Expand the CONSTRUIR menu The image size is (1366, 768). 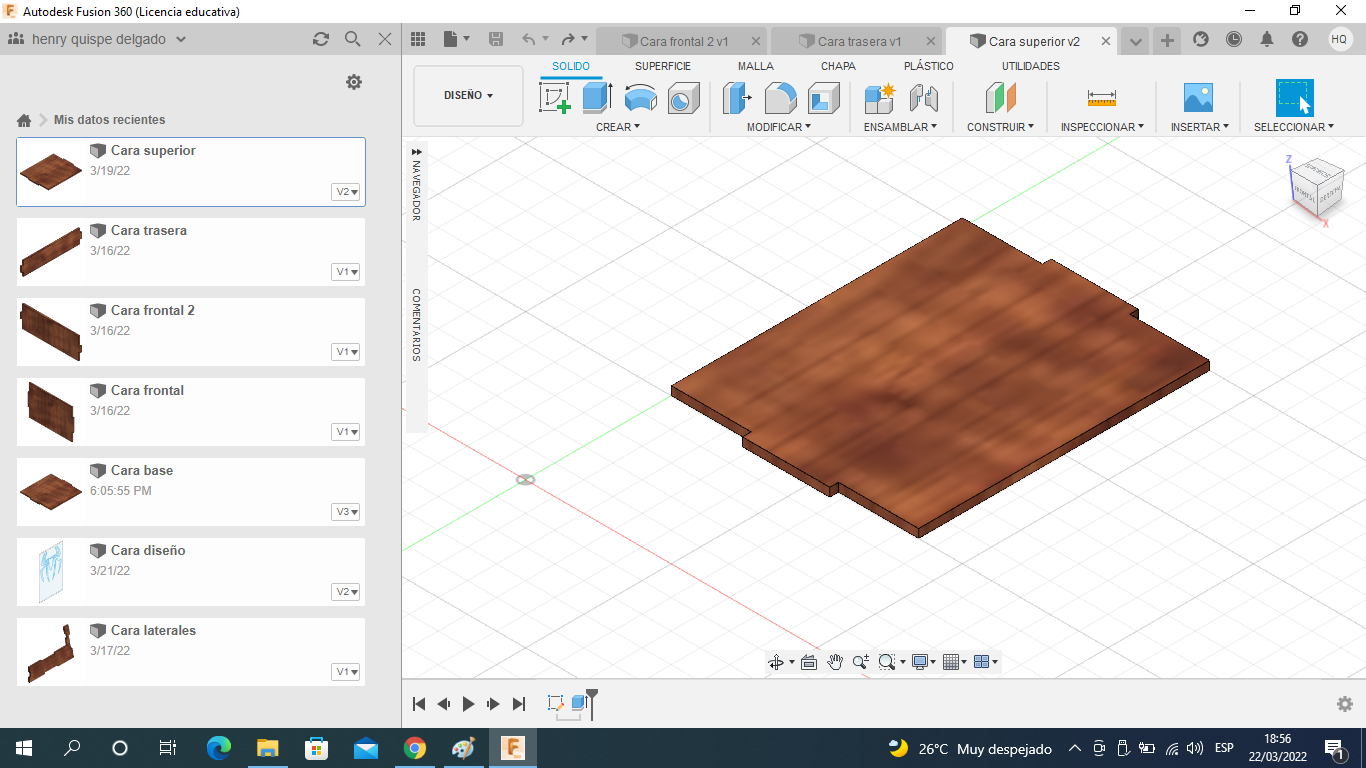1000,127
